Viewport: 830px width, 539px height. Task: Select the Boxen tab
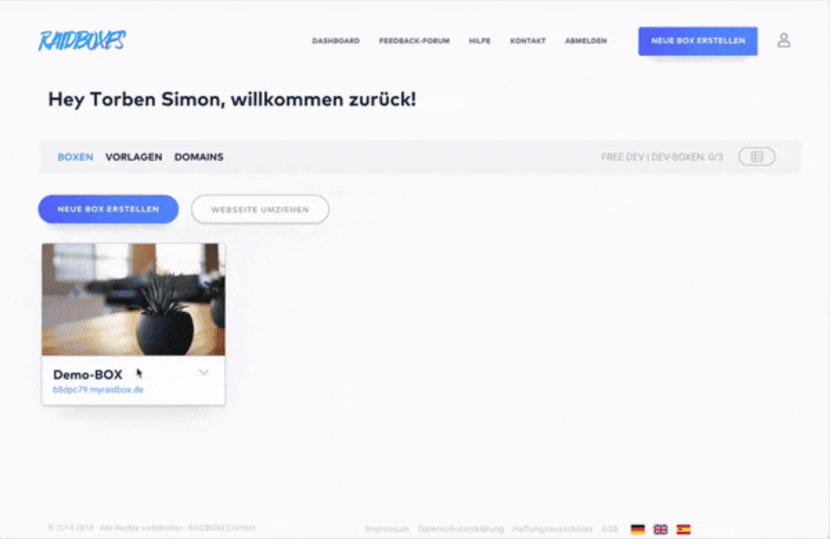point(75,157)
